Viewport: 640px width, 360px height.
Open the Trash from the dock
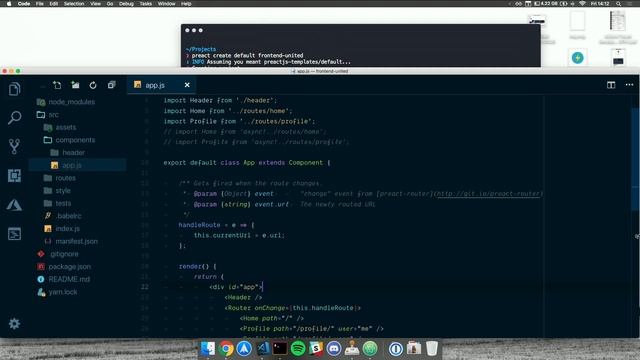(432, 349)
